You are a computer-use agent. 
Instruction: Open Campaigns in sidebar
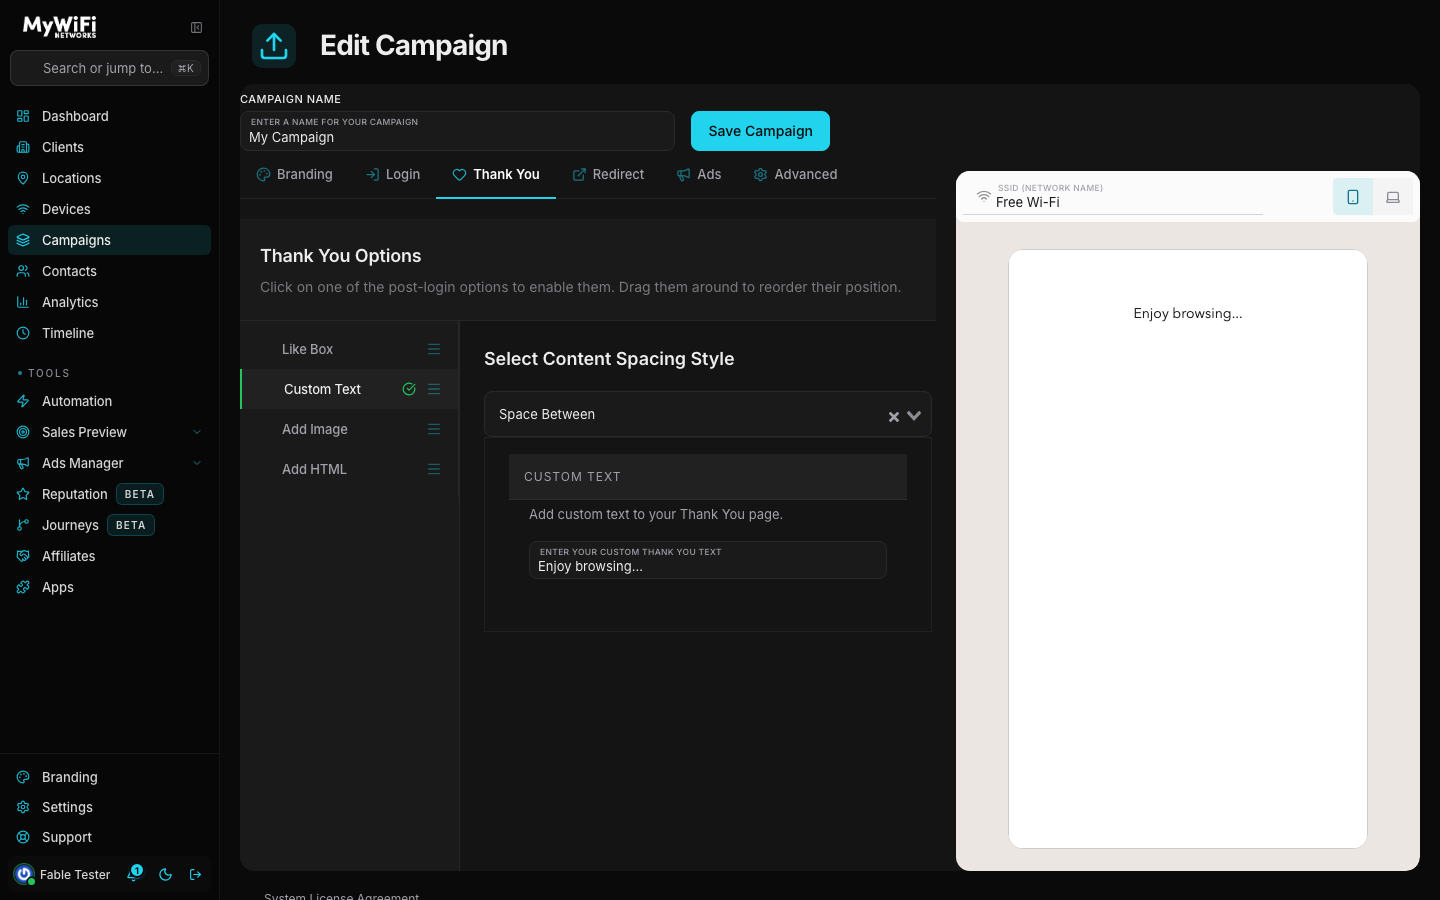[109, 240]
